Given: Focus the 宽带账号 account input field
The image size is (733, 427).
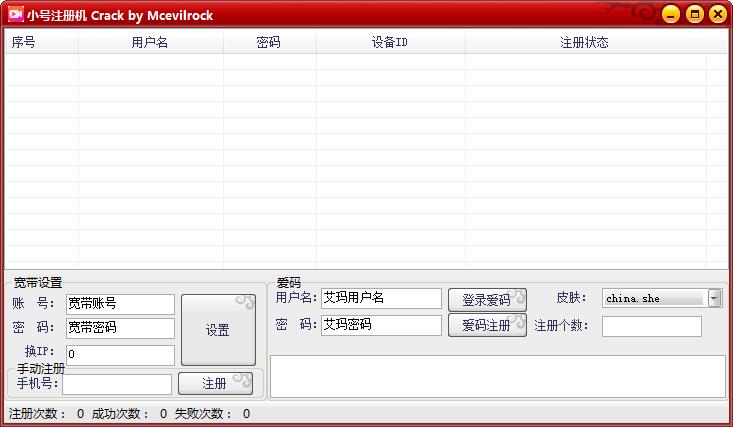Looking at the screenshot, I should pyautogui.click(x=120, y=303).
